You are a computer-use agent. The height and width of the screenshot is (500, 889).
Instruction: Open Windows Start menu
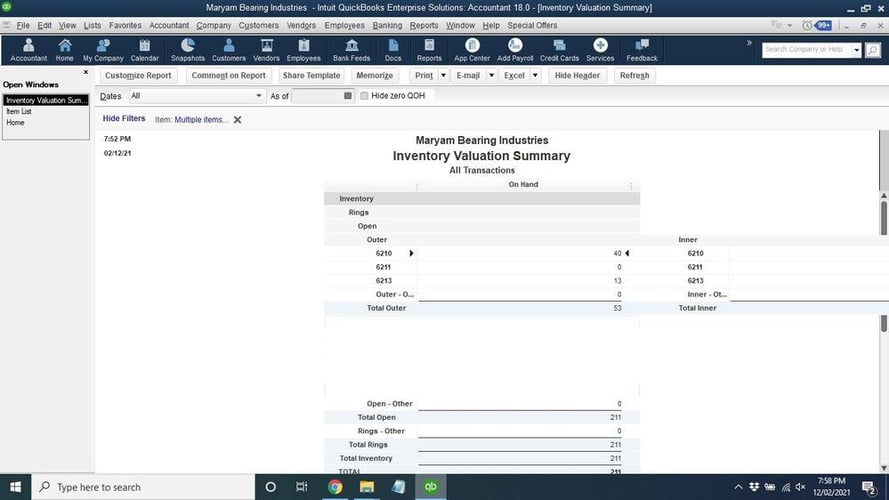pos(15,487)
